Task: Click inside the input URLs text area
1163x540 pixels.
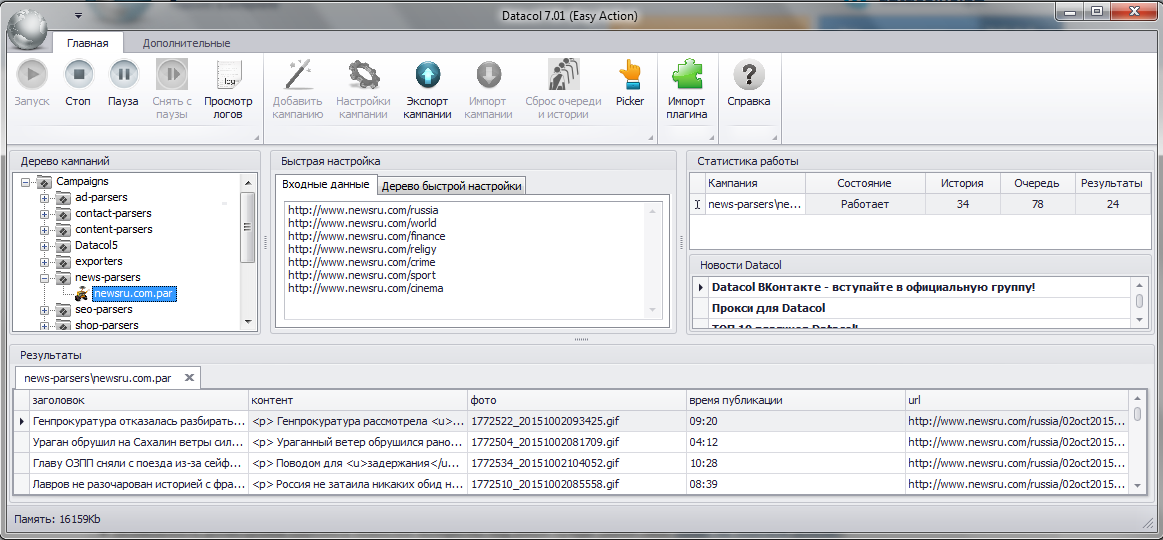Action: [x=471, y=259]
